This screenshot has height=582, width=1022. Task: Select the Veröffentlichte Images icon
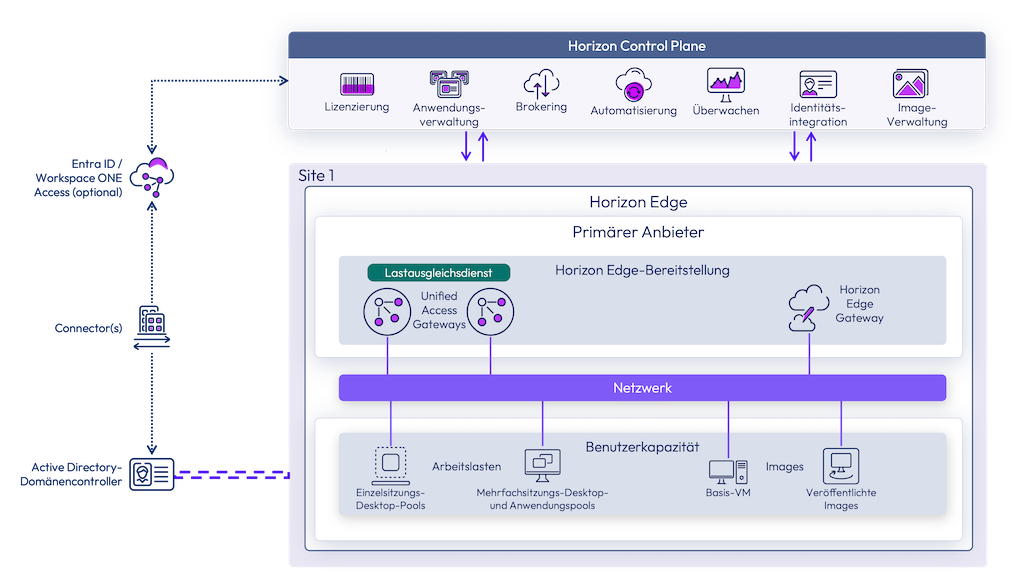[x=841, y=466]
